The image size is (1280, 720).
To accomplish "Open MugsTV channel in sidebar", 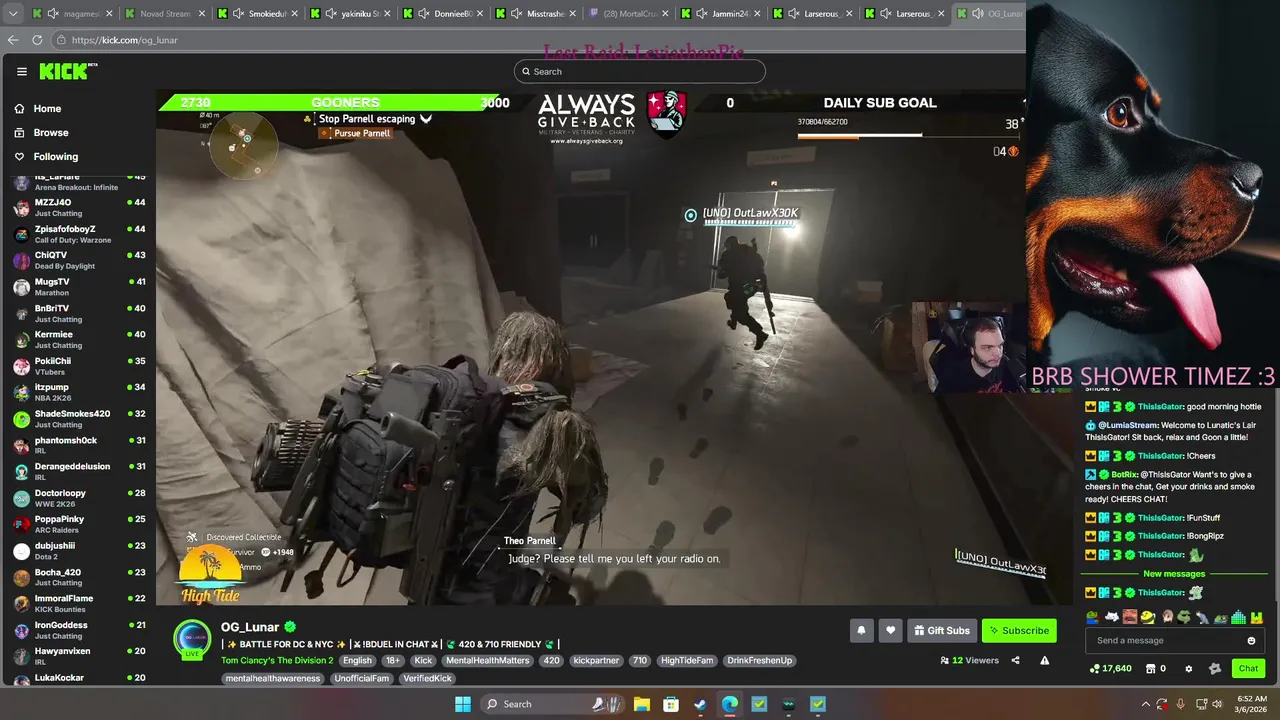I will pos(77,287).
